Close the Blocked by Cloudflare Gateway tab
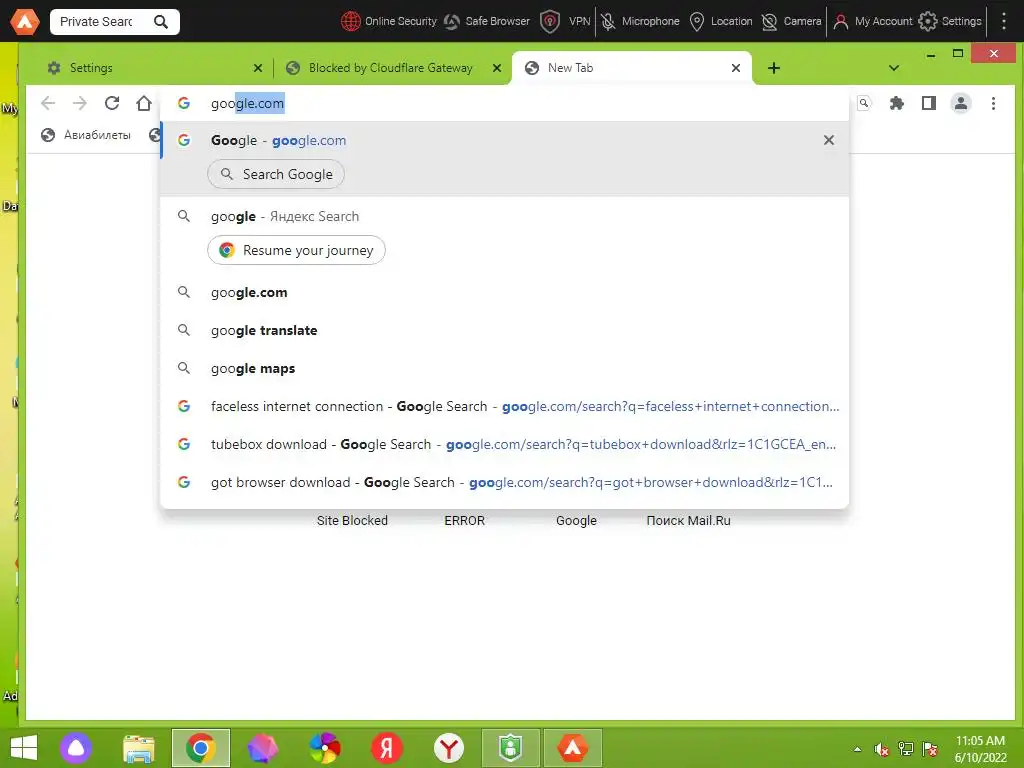The width and height of the screenshot is (1024, 768). point(497,68)
